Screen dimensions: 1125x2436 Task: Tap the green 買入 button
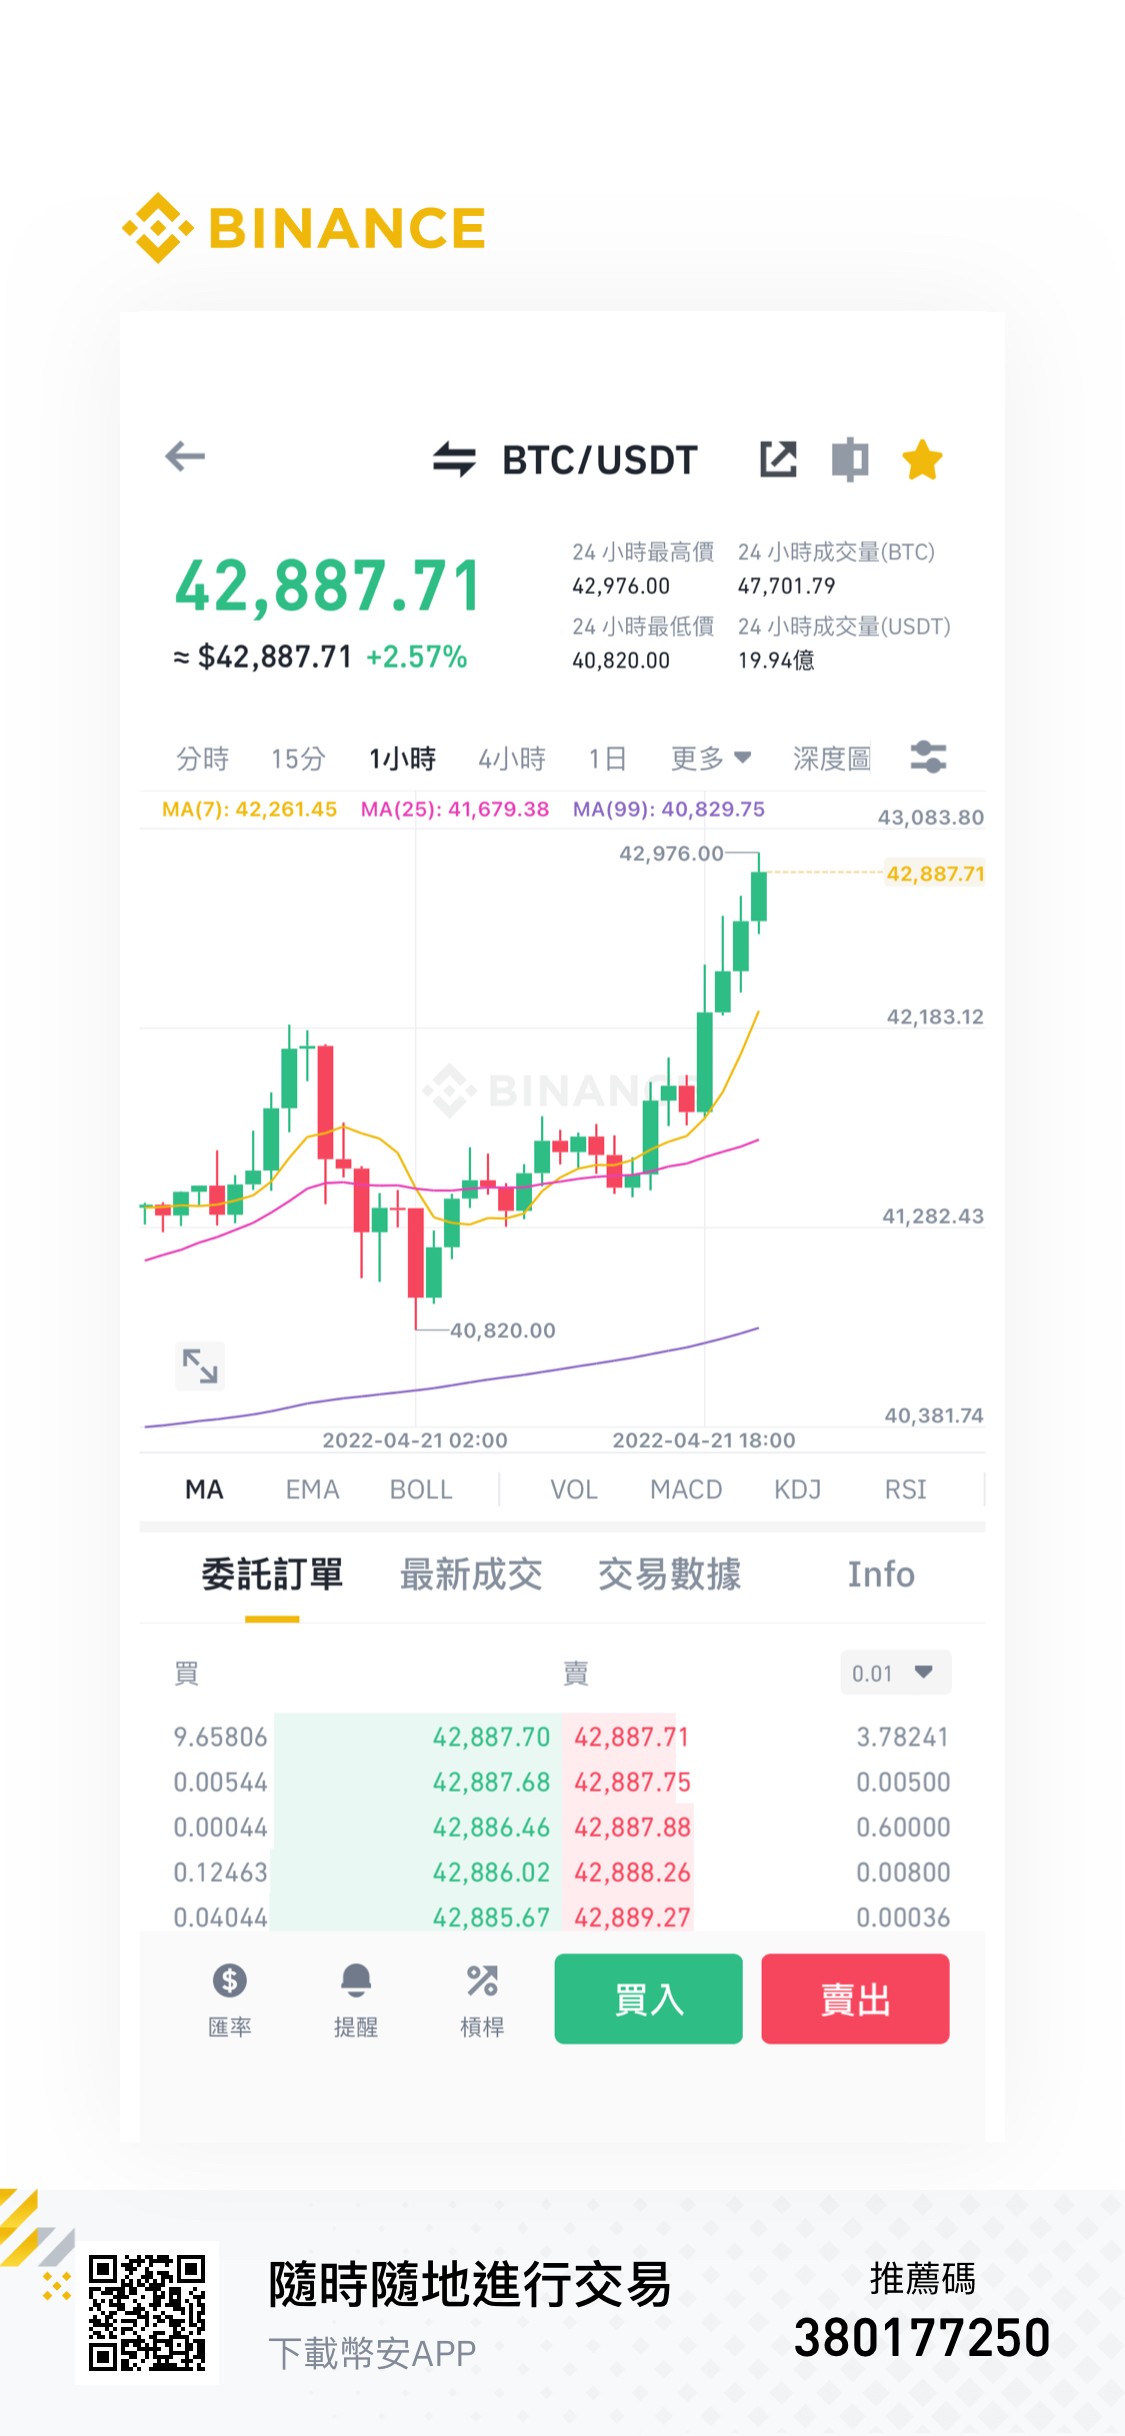click(649, 1998)
